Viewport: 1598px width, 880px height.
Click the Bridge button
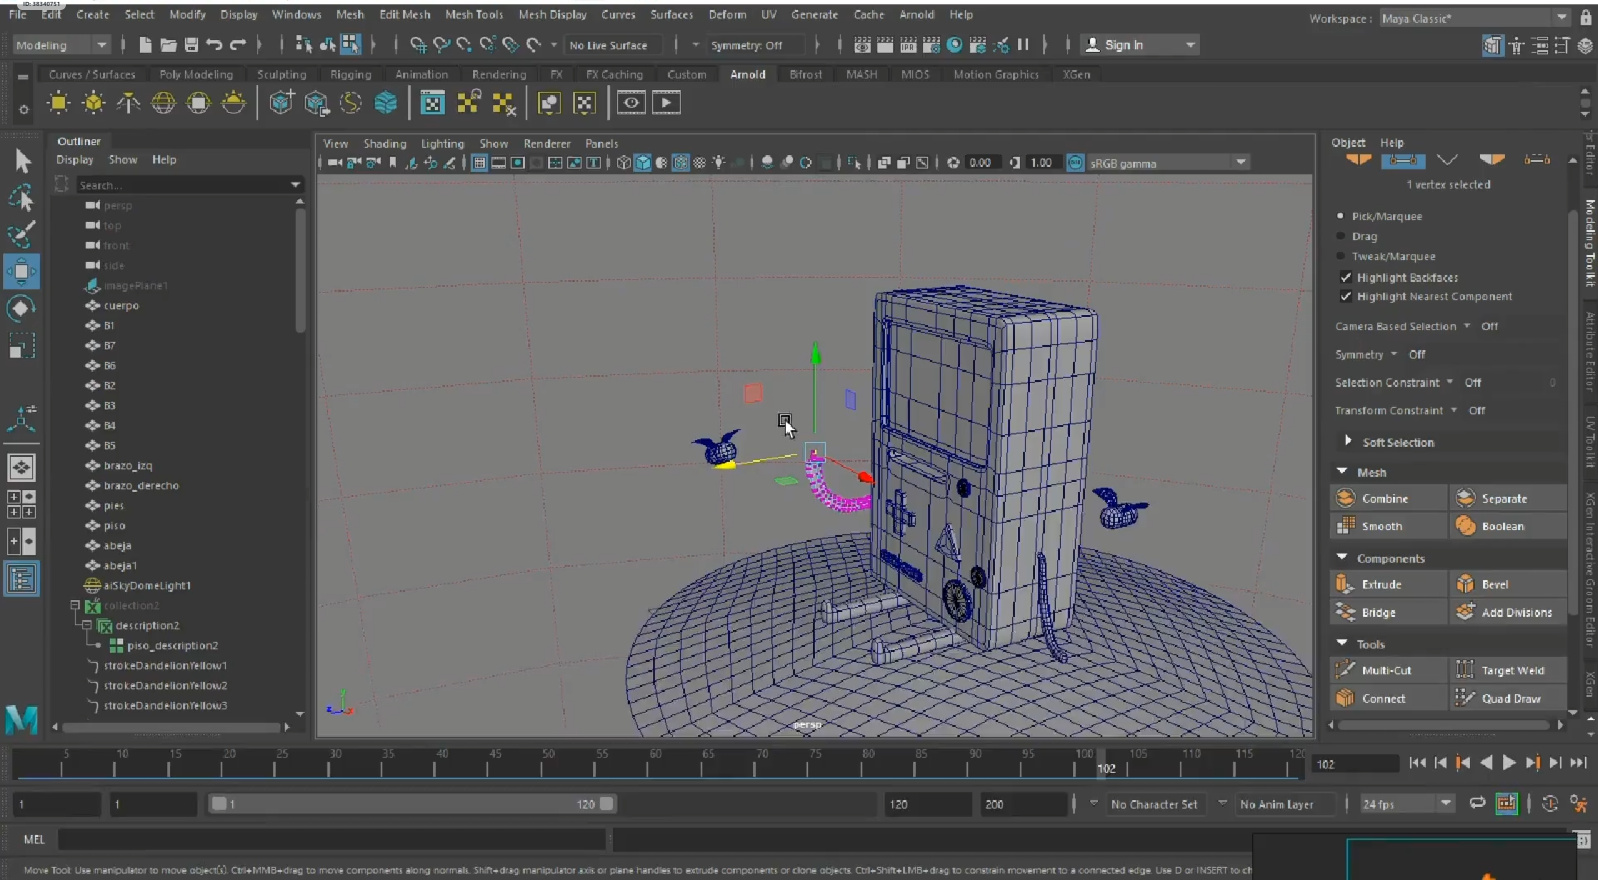pyautogui.click(x=1388, y=612)
